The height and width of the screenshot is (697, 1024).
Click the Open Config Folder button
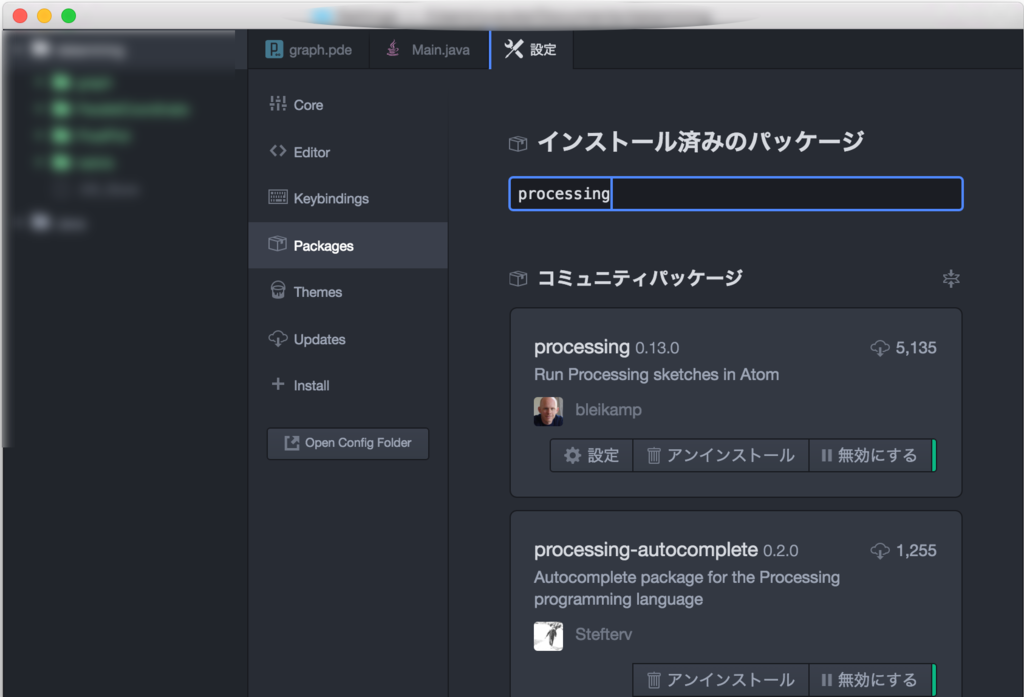pos(348,444)
